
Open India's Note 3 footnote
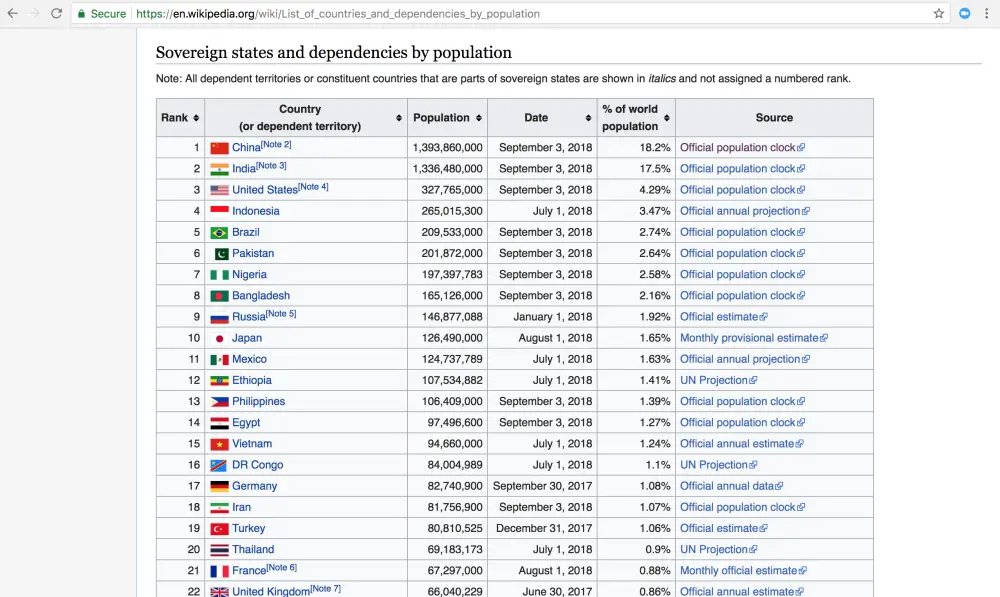(271, 165)
